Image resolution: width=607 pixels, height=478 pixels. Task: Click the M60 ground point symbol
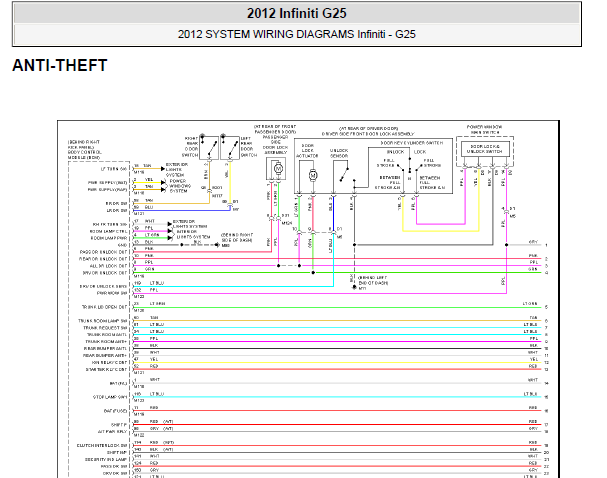[217, 245]
